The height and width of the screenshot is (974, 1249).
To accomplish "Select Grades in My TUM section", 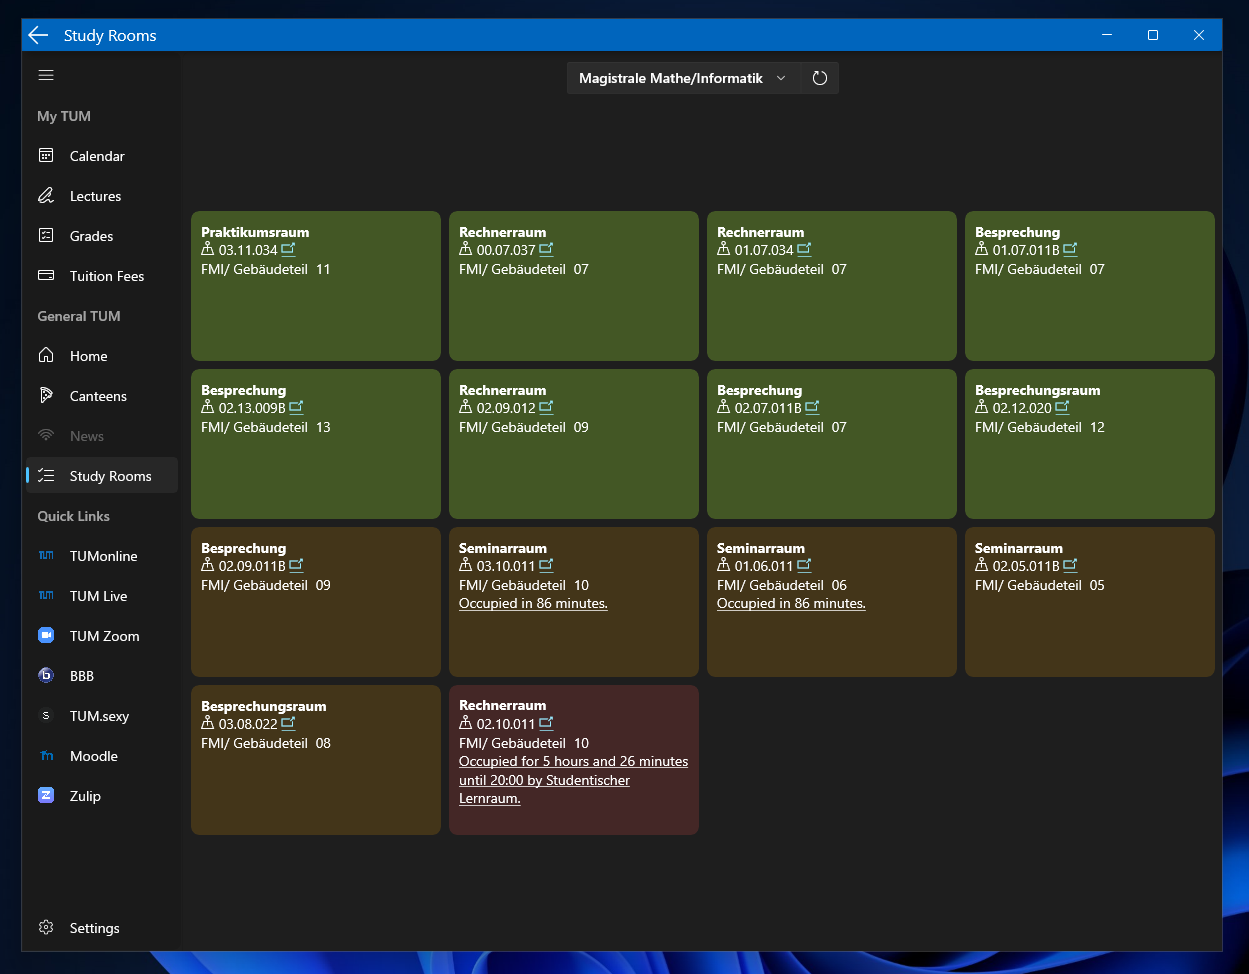I will point(91,236).
